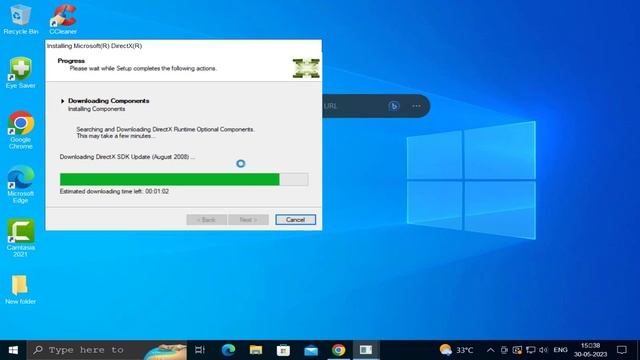The height and width of the screenshot is (360, 640).
Task: Click the Installing Microsoft(R) DirectX(R) title bar
Action: pos(184,46)
